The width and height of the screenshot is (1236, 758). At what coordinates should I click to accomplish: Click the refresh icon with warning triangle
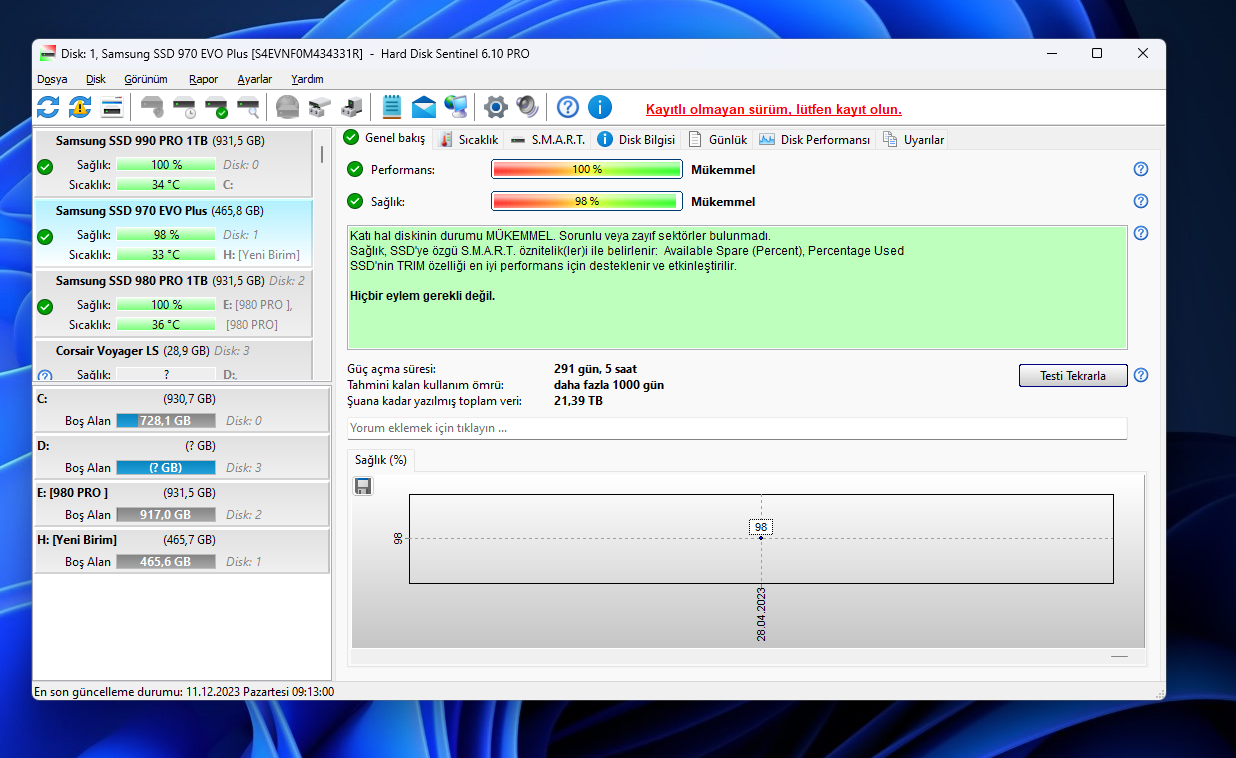pyautogui.click(x=80, y=107)
